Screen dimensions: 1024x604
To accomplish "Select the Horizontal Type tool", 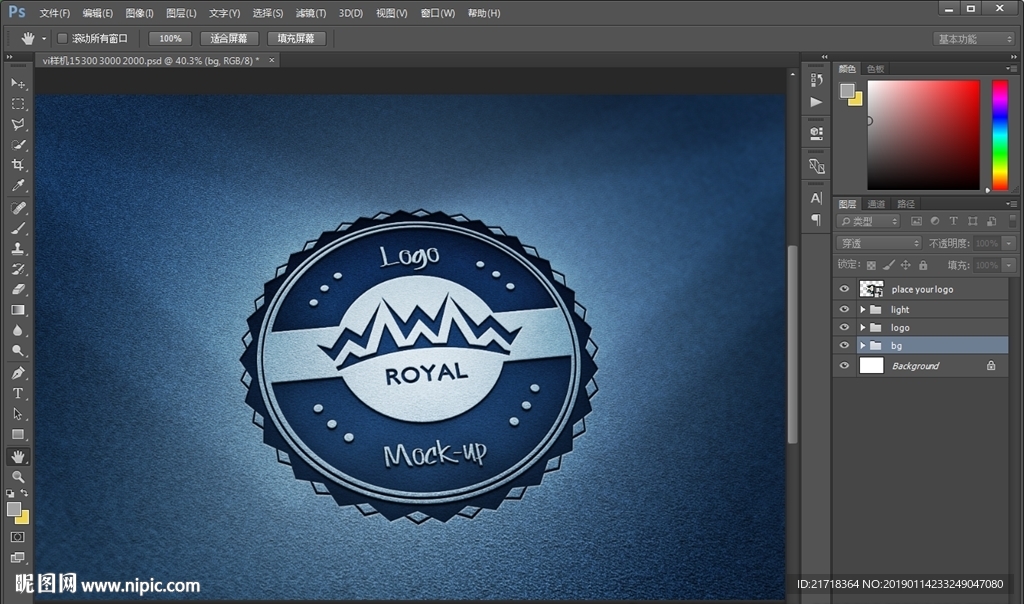I will (x=18, y=393).
